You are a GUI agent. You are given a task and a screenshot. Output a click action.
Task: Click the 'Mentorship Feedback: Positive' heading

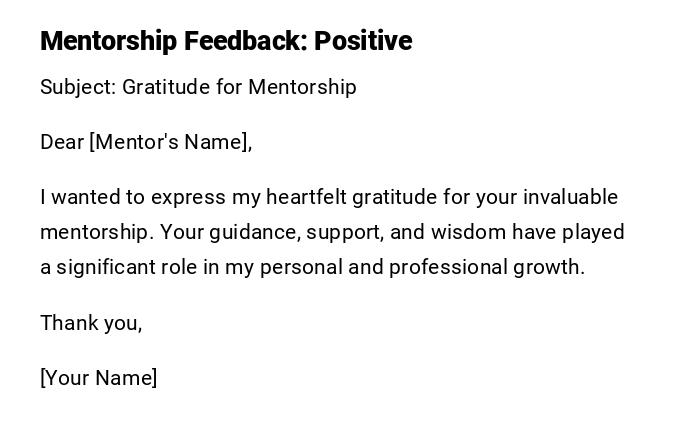pyautogui.click(x=225, y=41)
